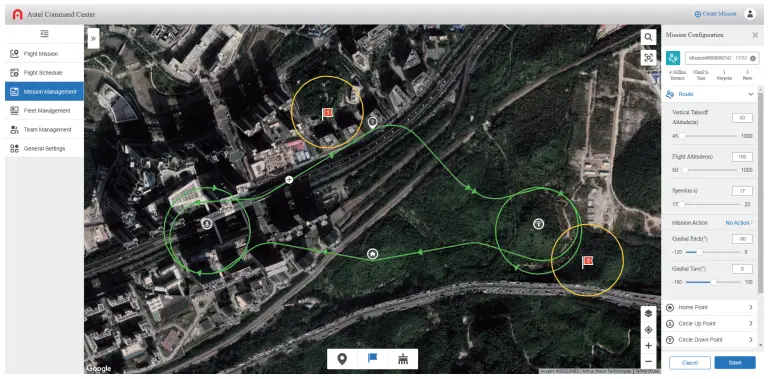Expand the map side panel double-chevron
Image resolution: width=768 pixels, height=379 pixels.
tap(94, 38)
